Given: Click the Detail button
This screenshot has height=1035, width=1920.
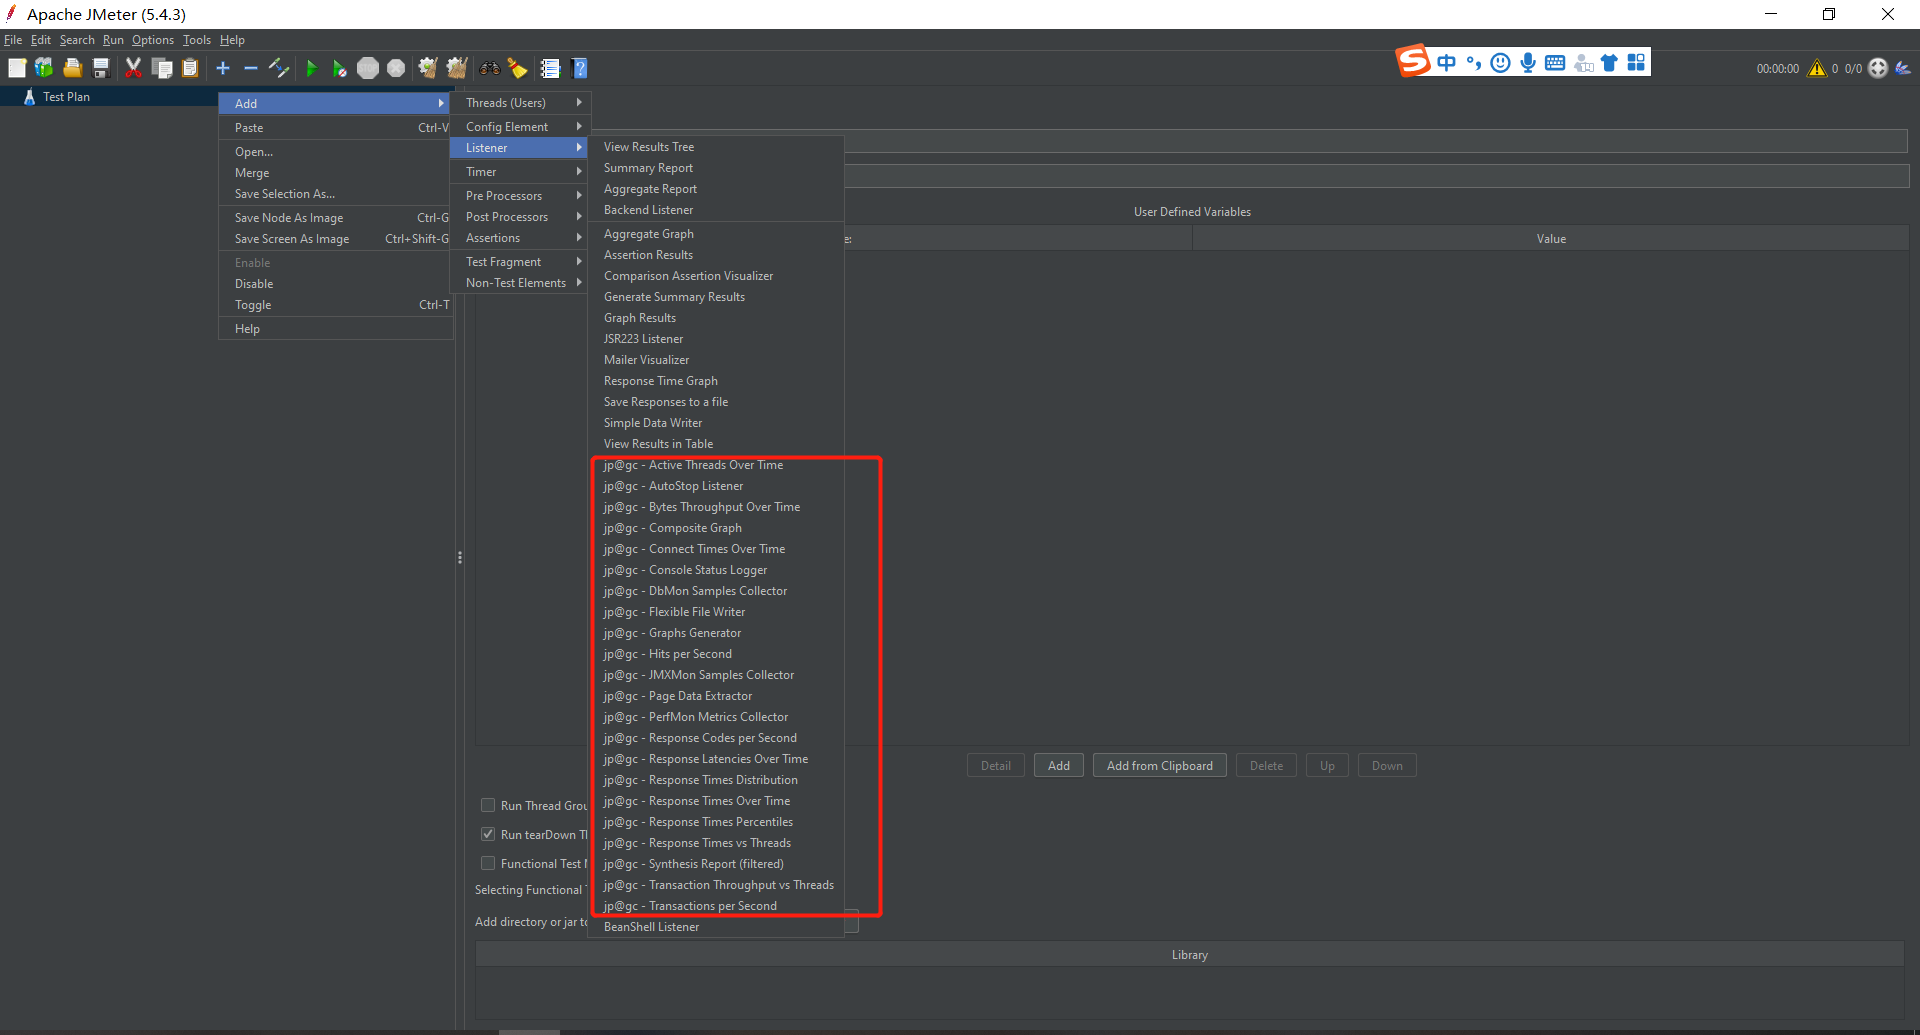Looking at the screenshot, I should click(996, 766).
